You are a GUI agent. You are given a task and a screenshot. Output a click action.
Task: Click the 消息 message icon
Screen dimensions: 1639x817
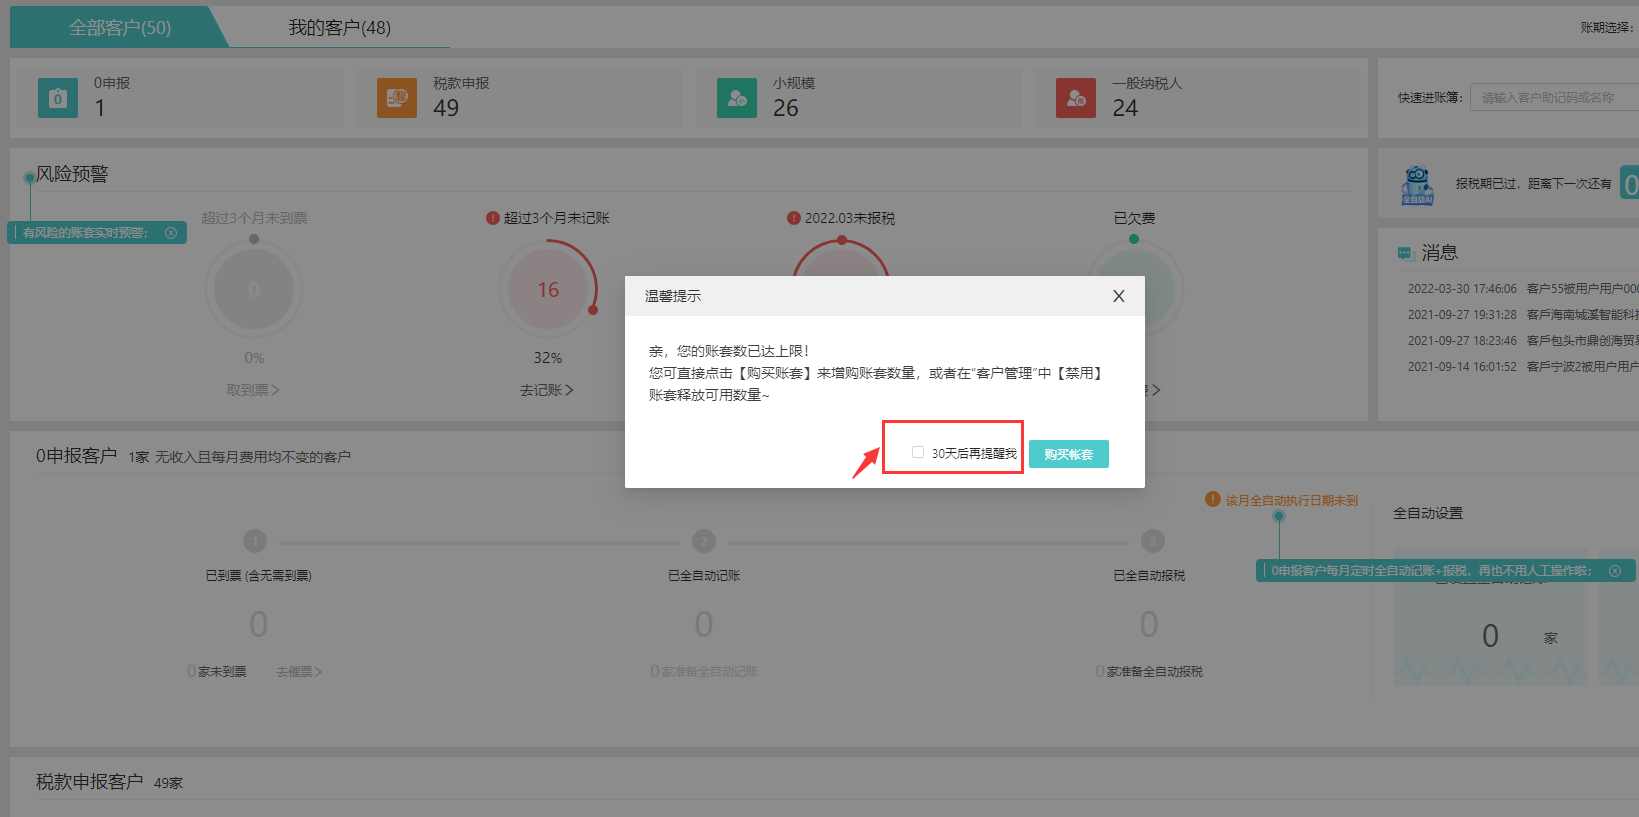point(1405,253)
